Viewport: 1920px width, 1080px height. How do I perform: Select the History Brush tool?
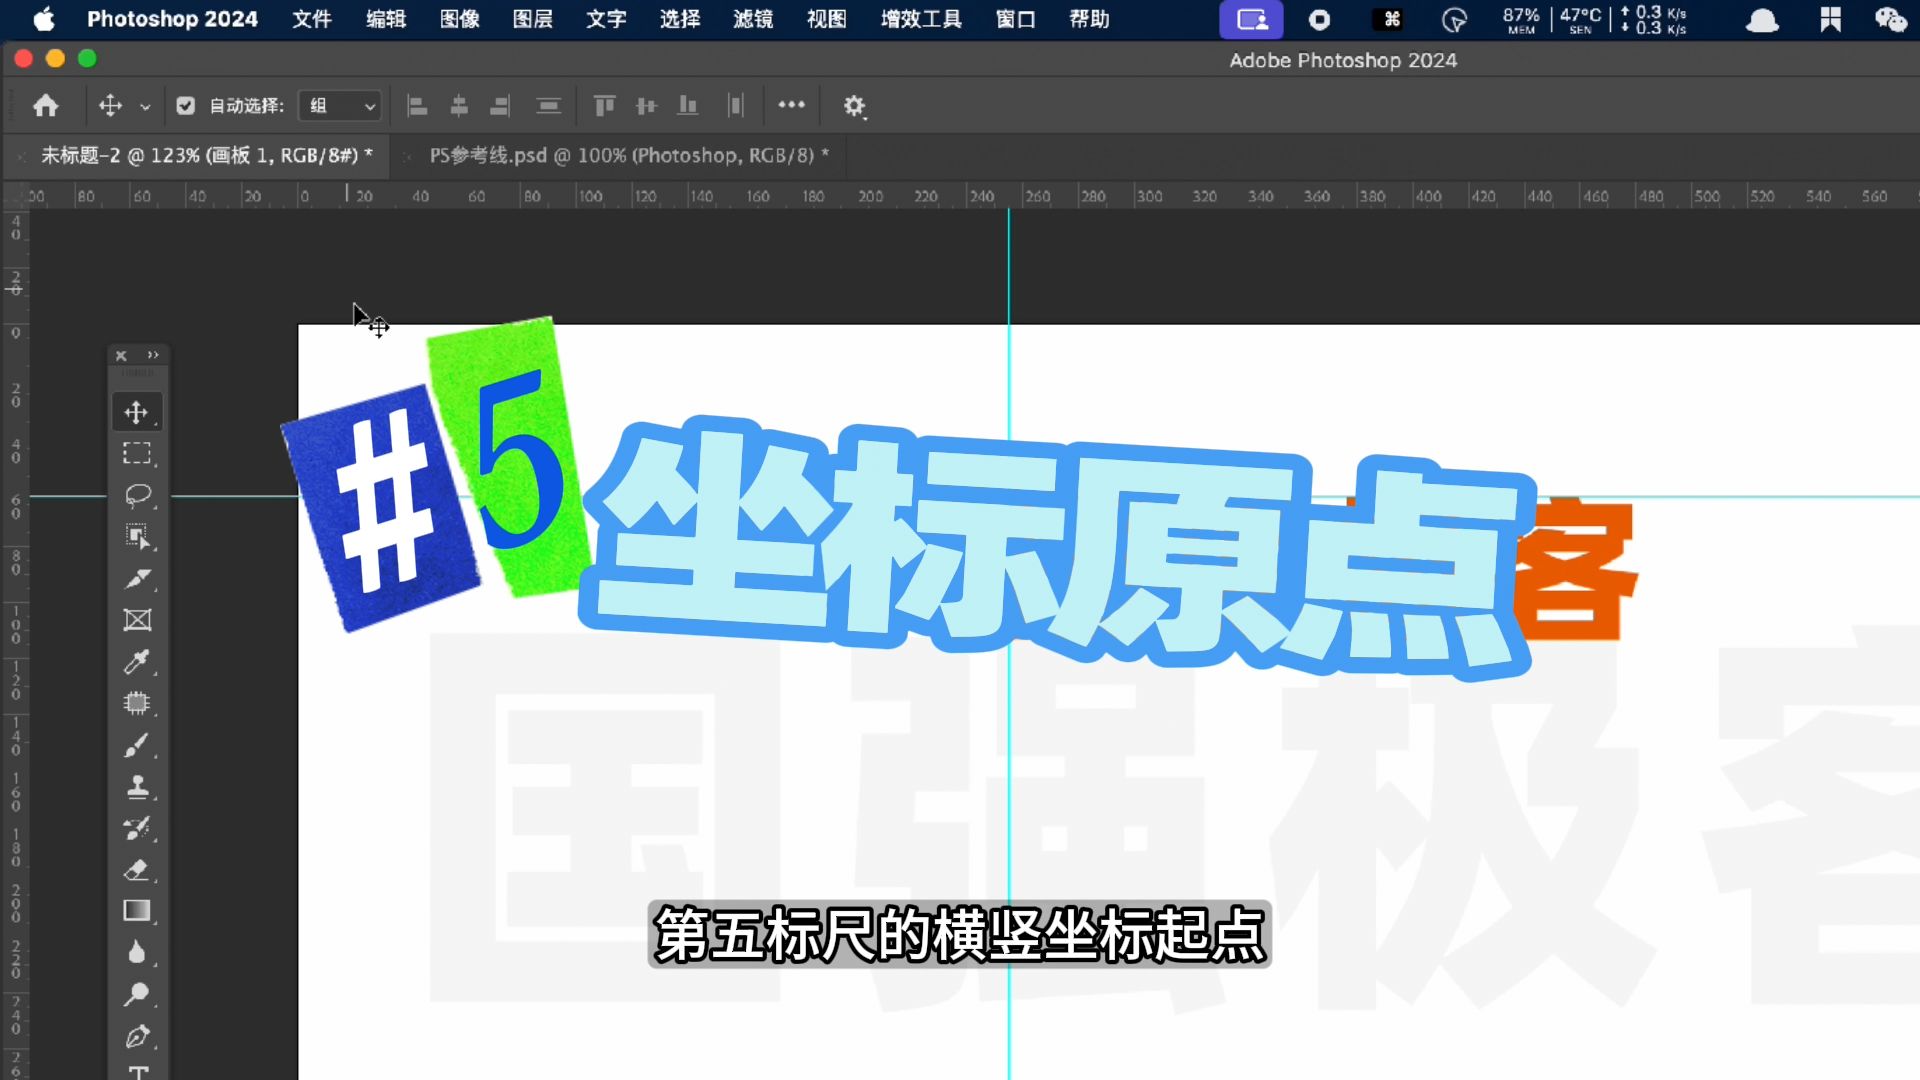point(137,828)
